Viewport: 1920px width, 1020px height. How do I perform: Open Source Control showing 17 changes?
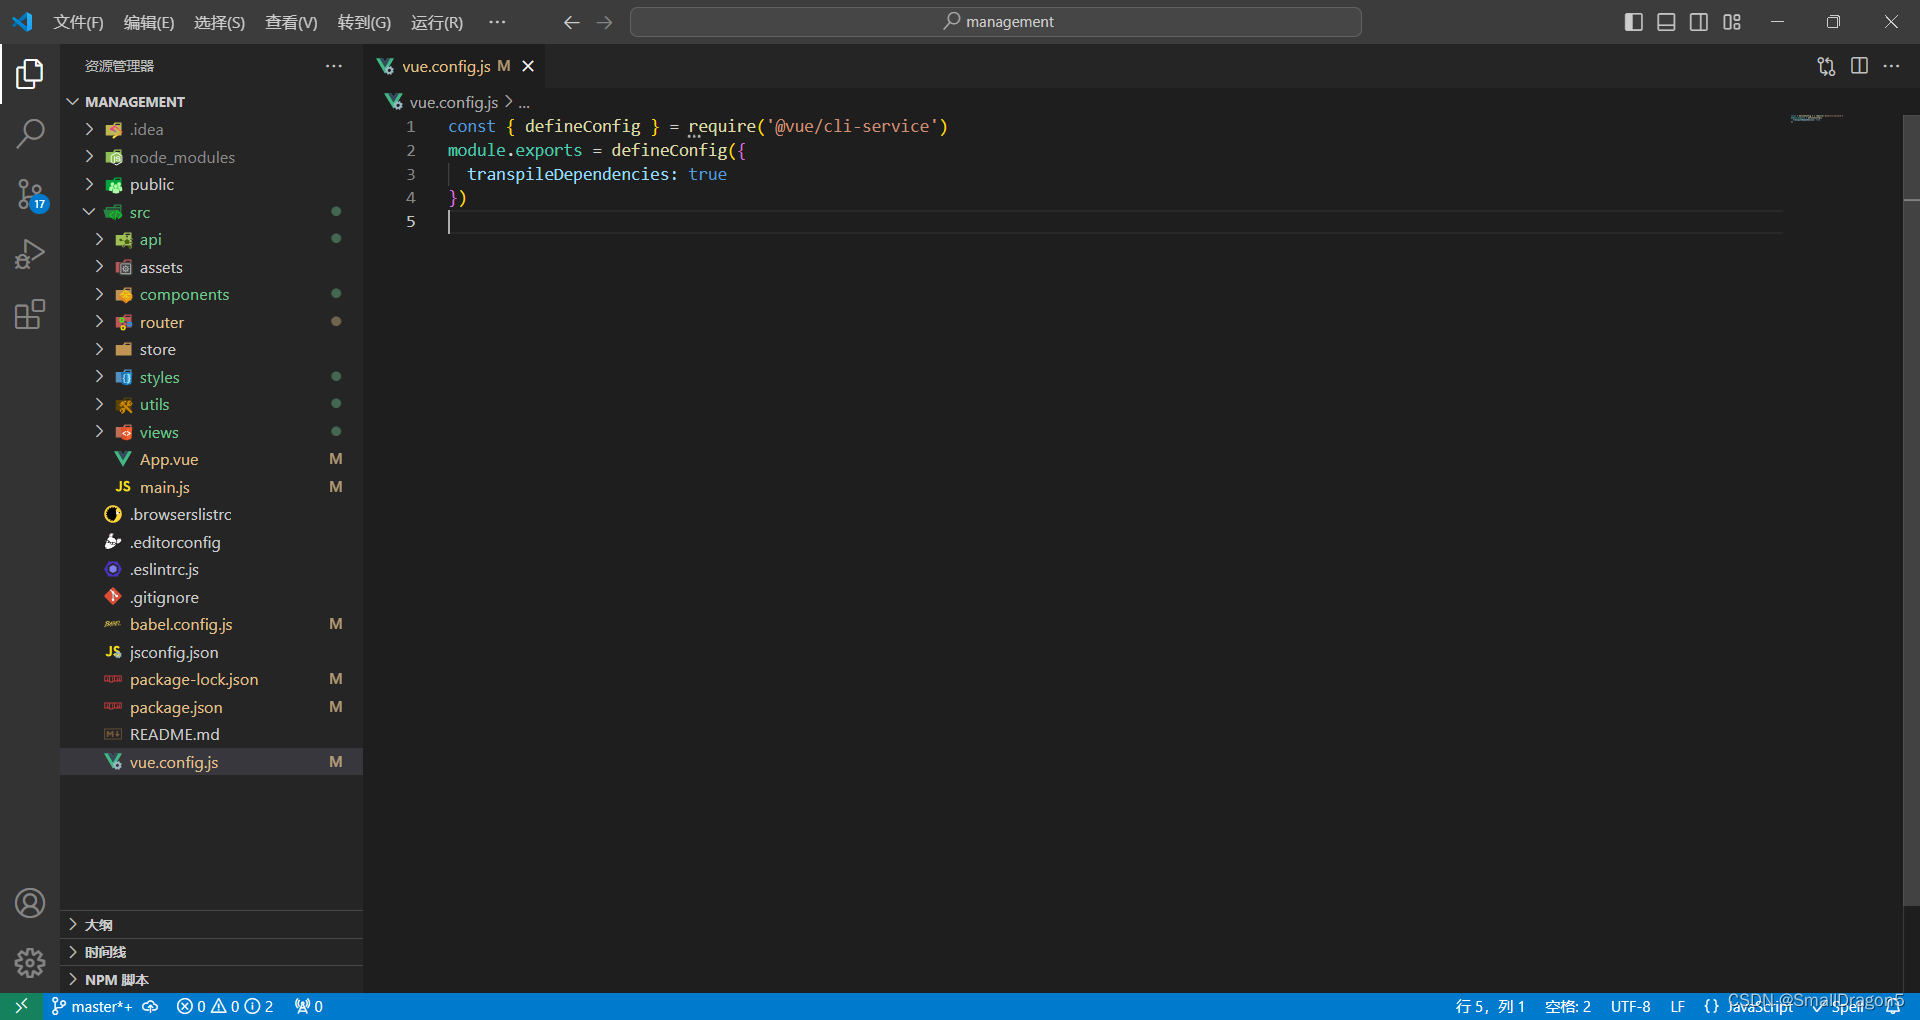pos(30,195)
